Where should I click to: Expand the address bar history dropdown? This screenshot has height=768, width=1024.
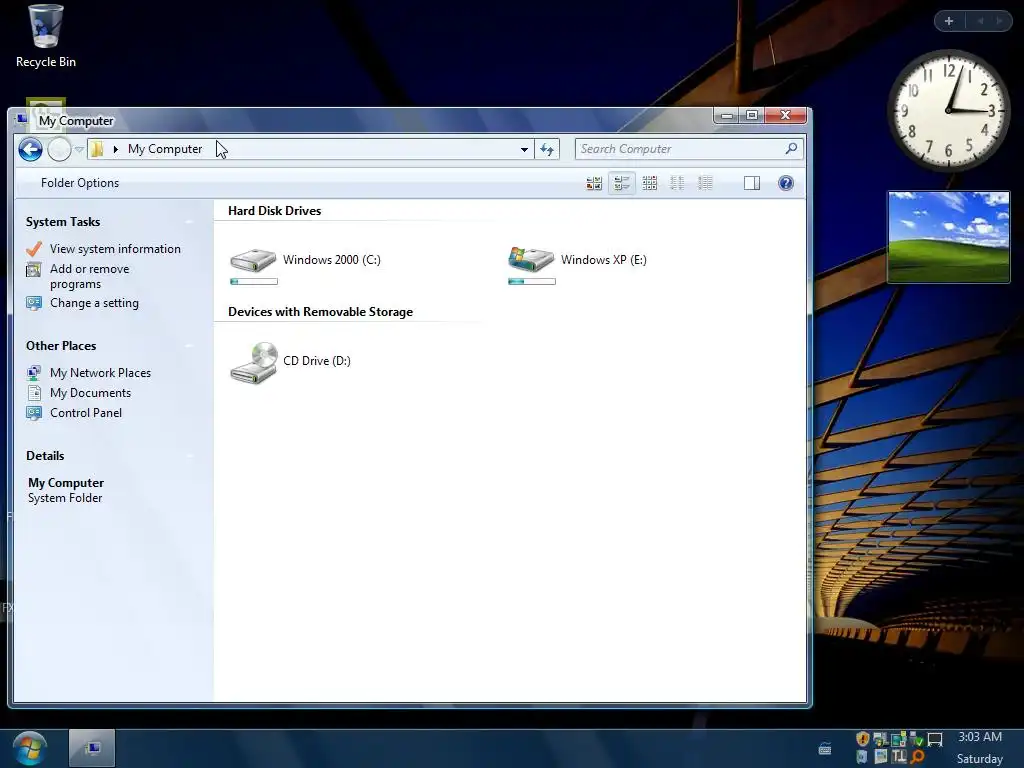[x=524, y=150]
